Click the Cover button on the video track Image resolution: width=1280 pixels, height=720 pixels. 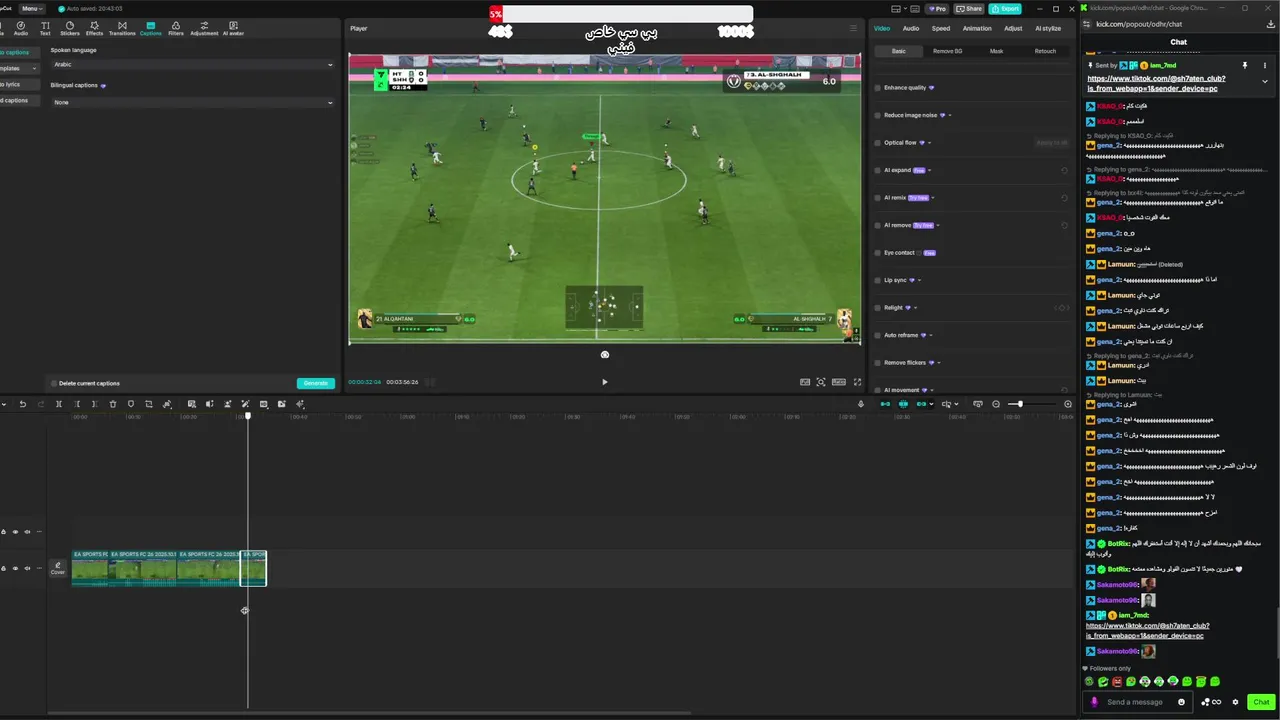point(58,568)
